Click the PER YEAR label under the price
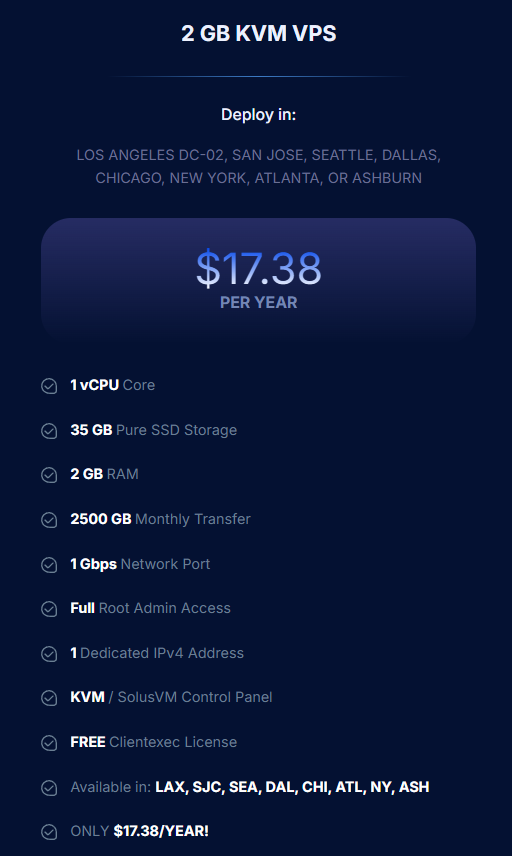512x856 pixels. (258, 302)
